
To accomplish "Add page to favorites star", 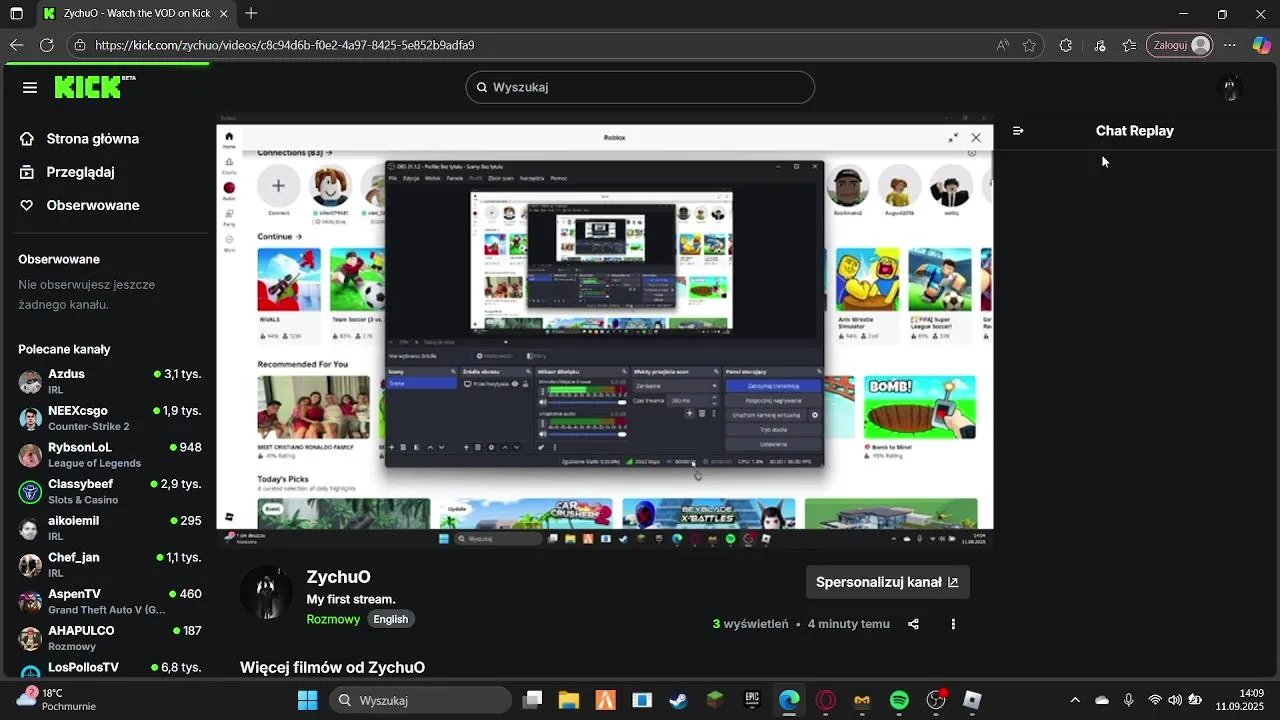I will (x=1029, y=45).
